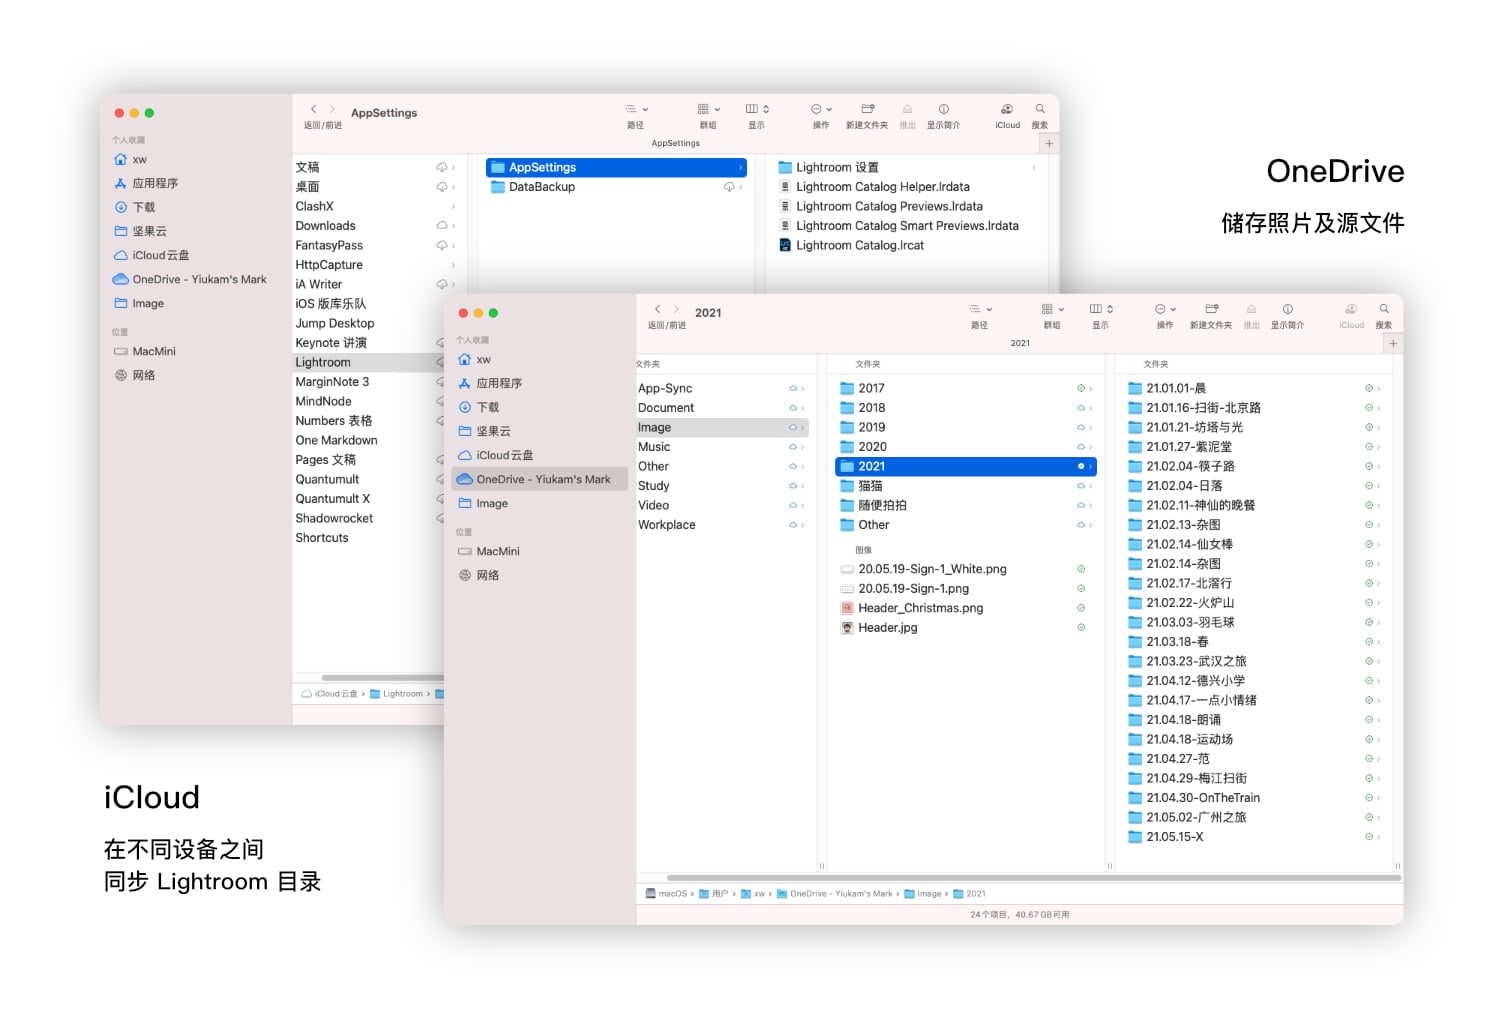Click the 新建文件夹 icon in the 2021 window

point(1211,309)
